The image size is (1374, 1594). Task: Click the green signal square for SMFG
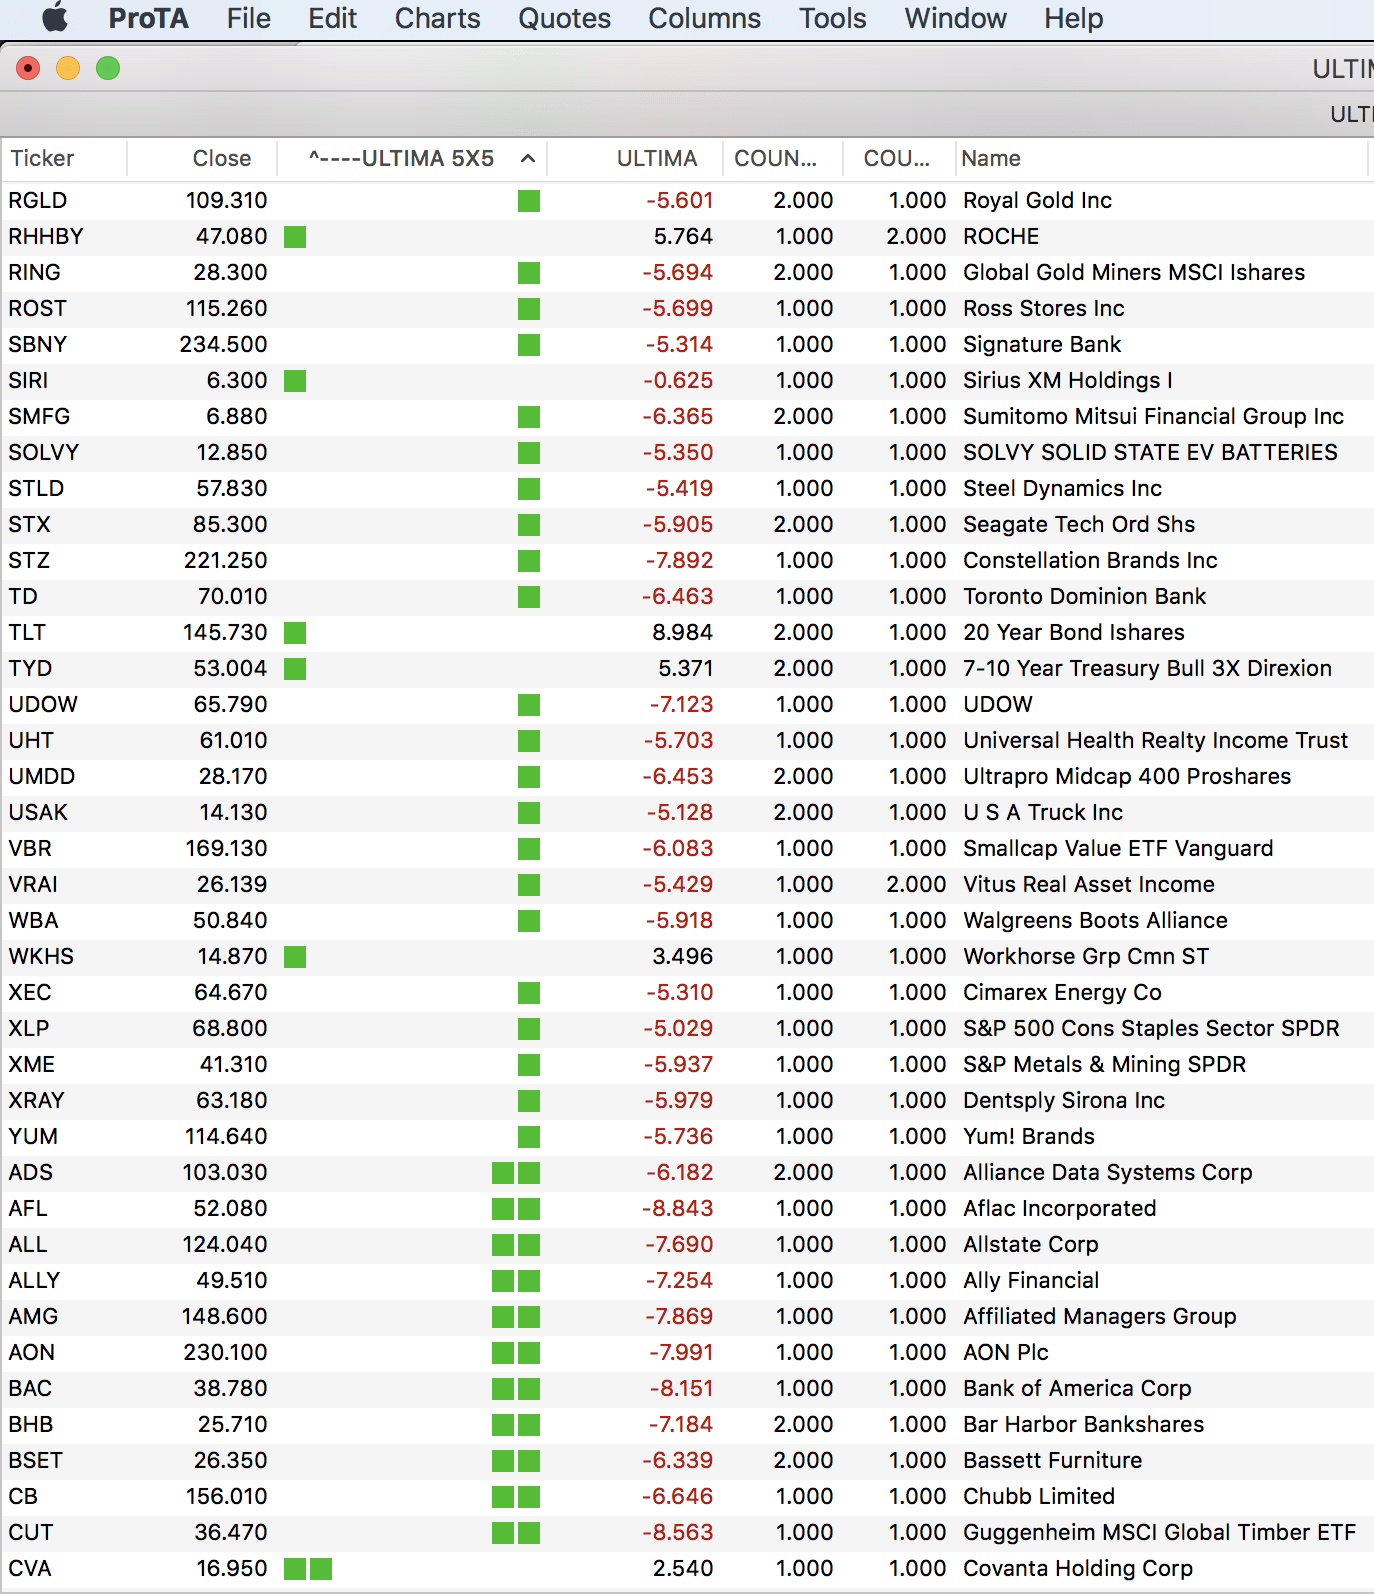[x=529, y=417]
